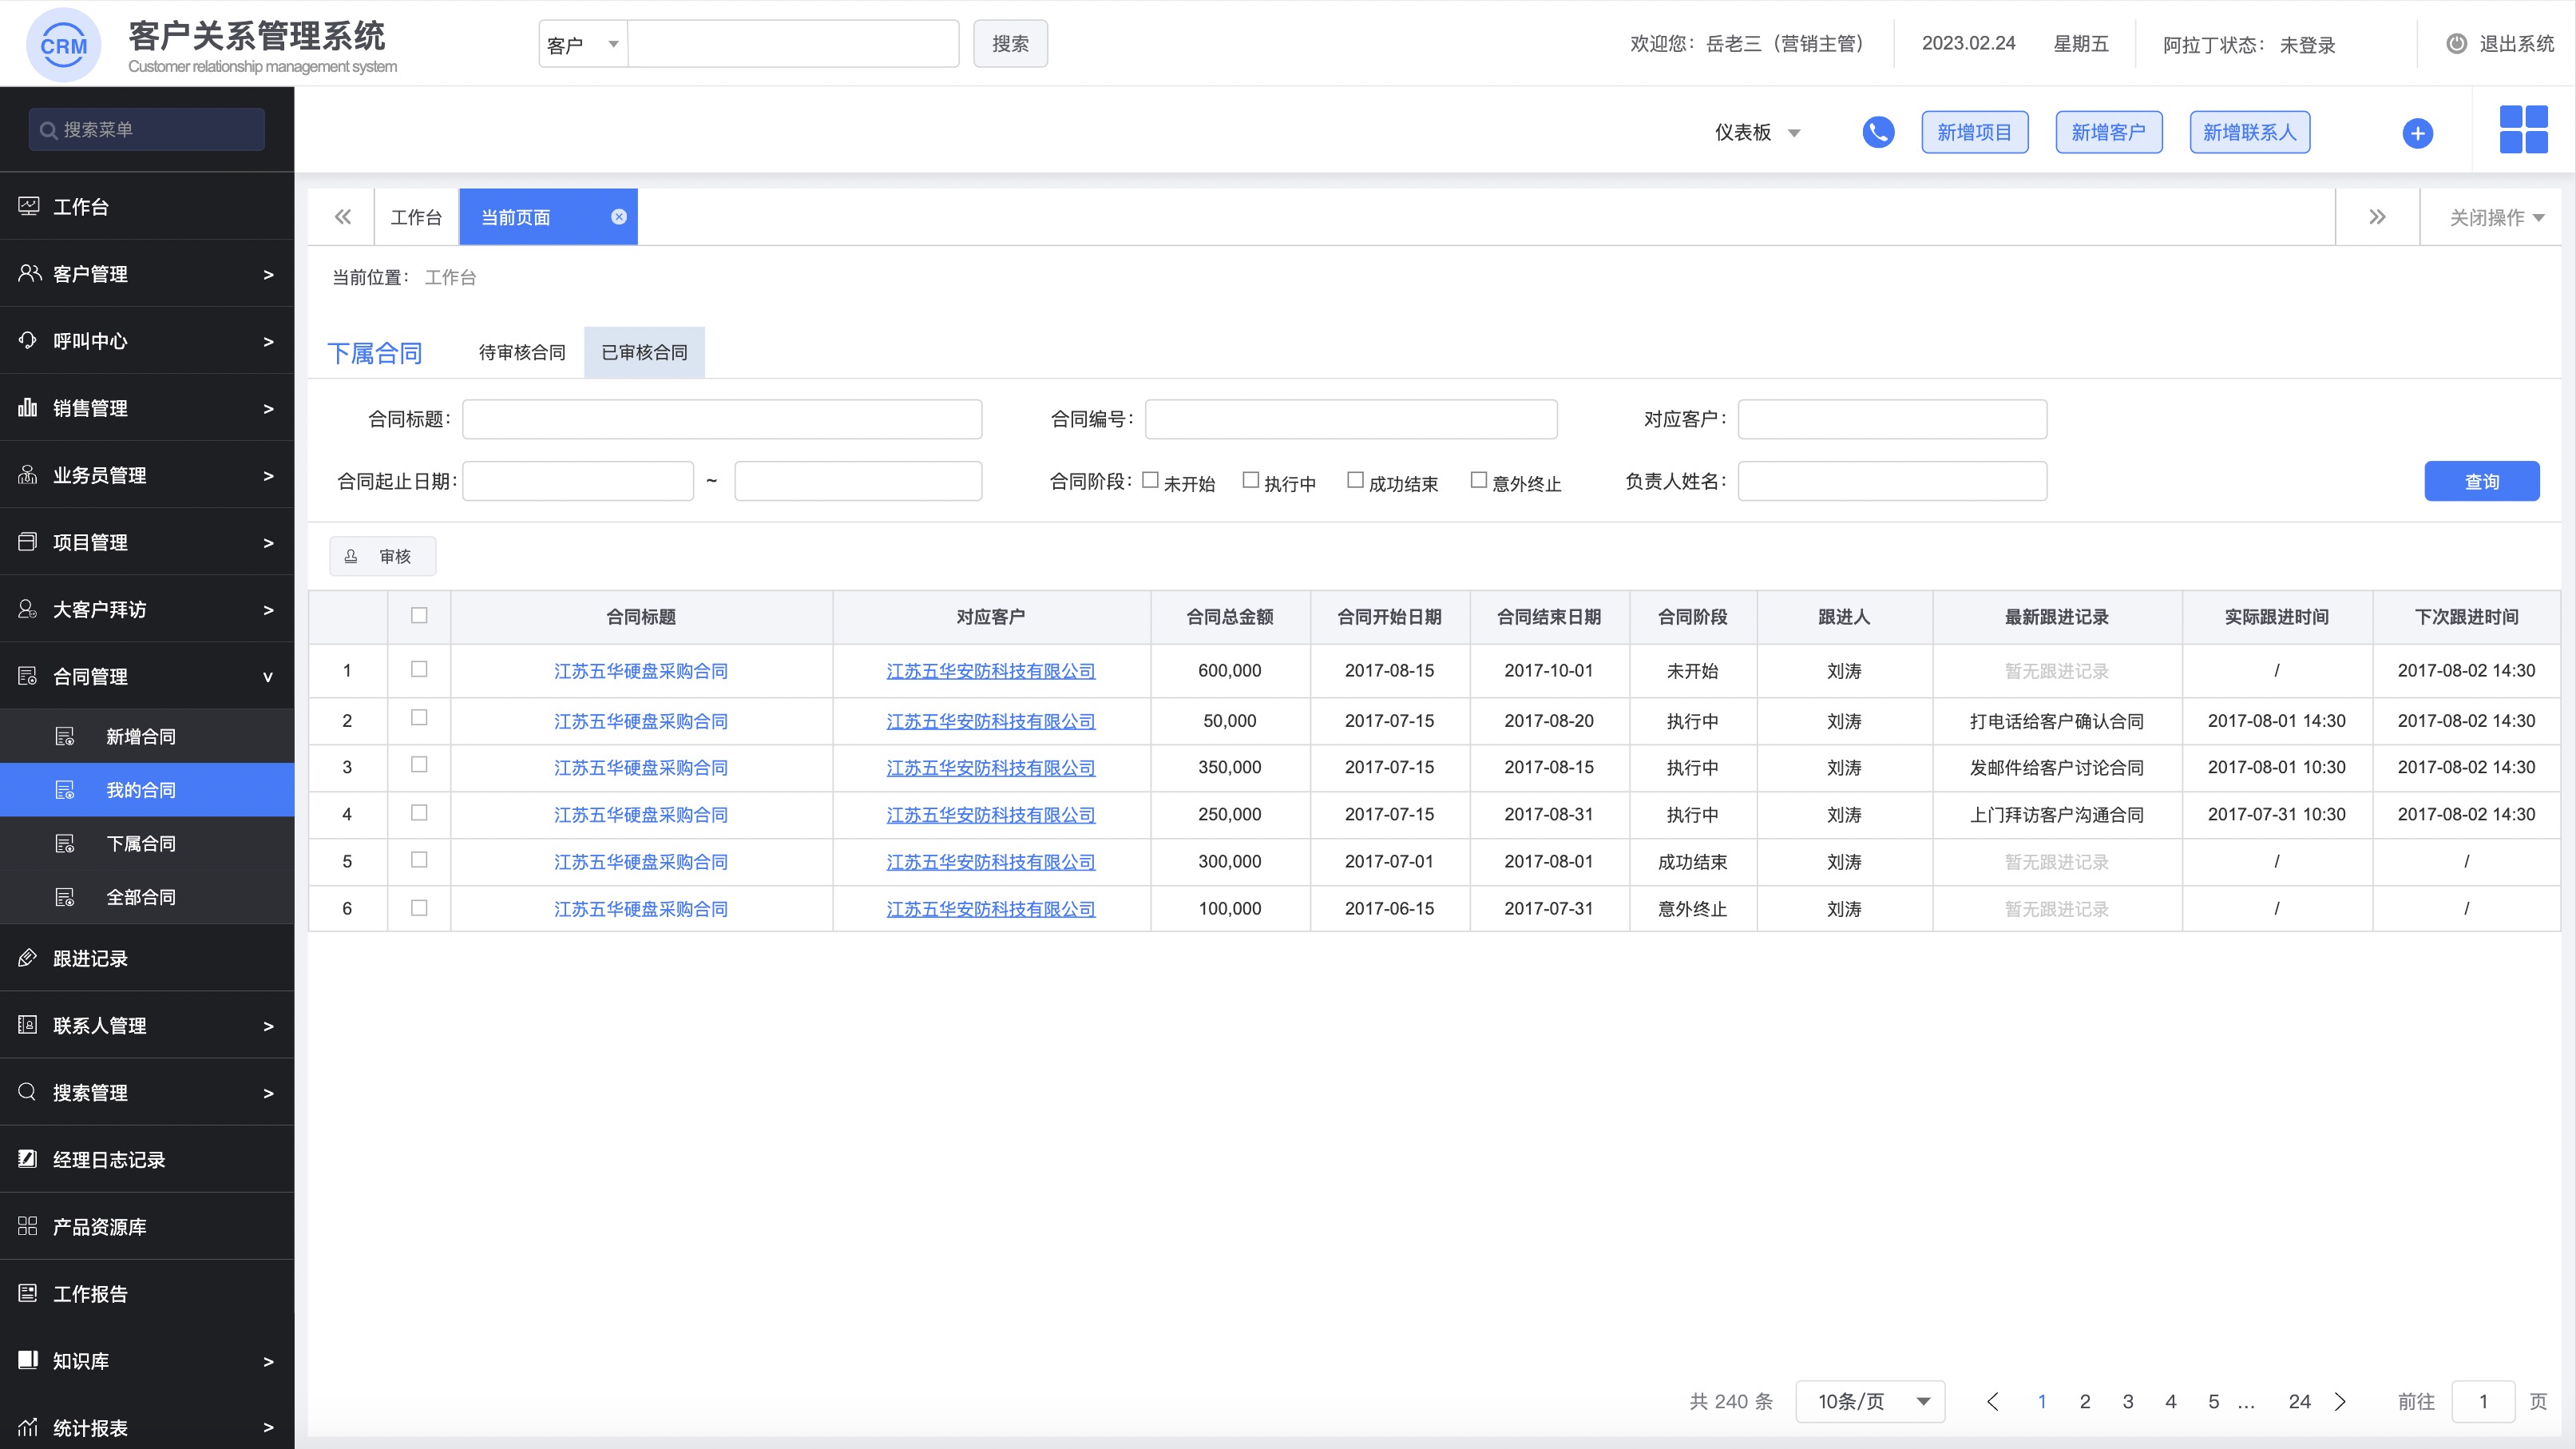The width and height of the screenshot is (2576, 1449).
Task: Click the 新增客户 button
Action: point(2108,132)
